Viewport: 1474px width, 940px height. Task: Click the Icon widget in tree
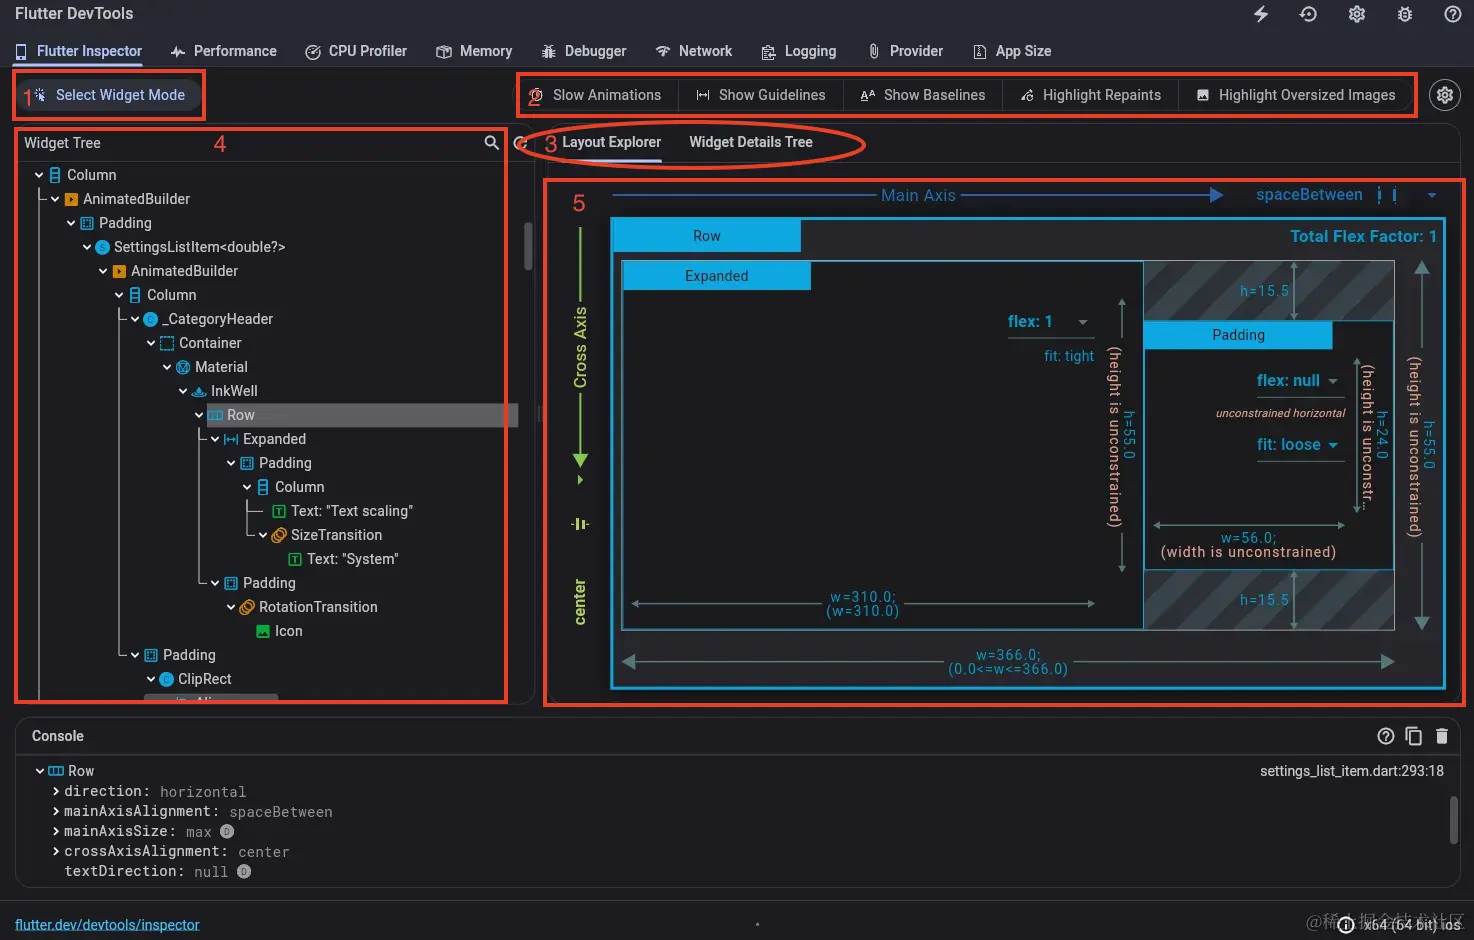tap(279, 631)
